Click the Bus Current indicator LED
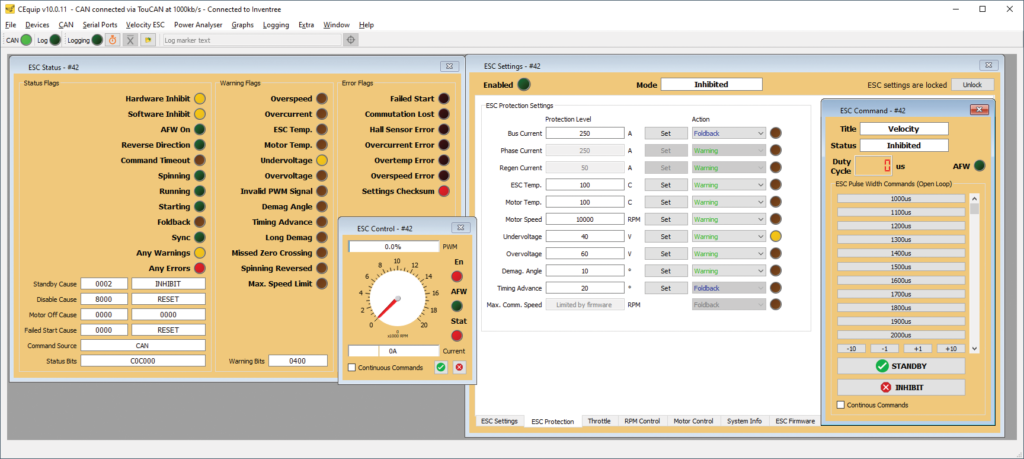 click(x=776, y=133)
